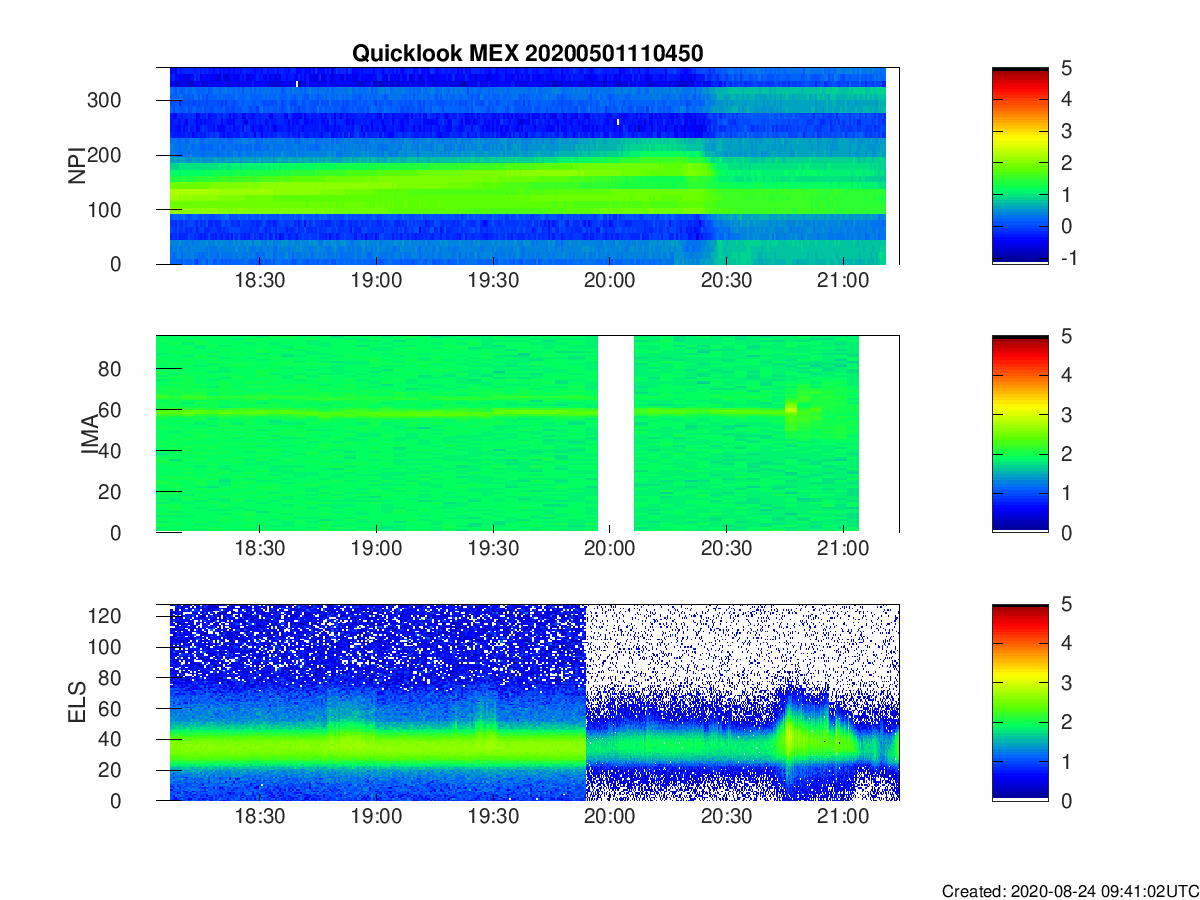Click the 5 label on IMA colorbar
This screenshot has width=1200, height=900.
tap(1065, 336)
